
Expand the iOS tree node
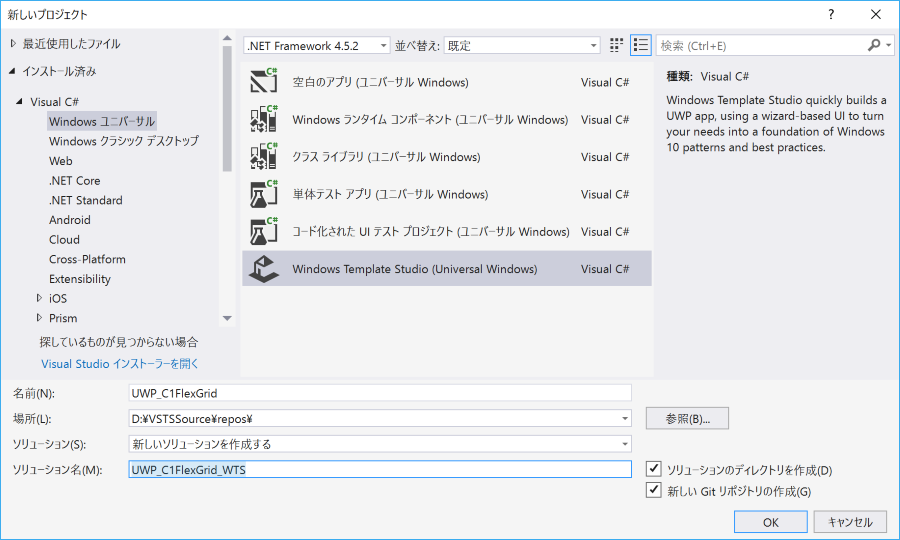tap(39, 298)
